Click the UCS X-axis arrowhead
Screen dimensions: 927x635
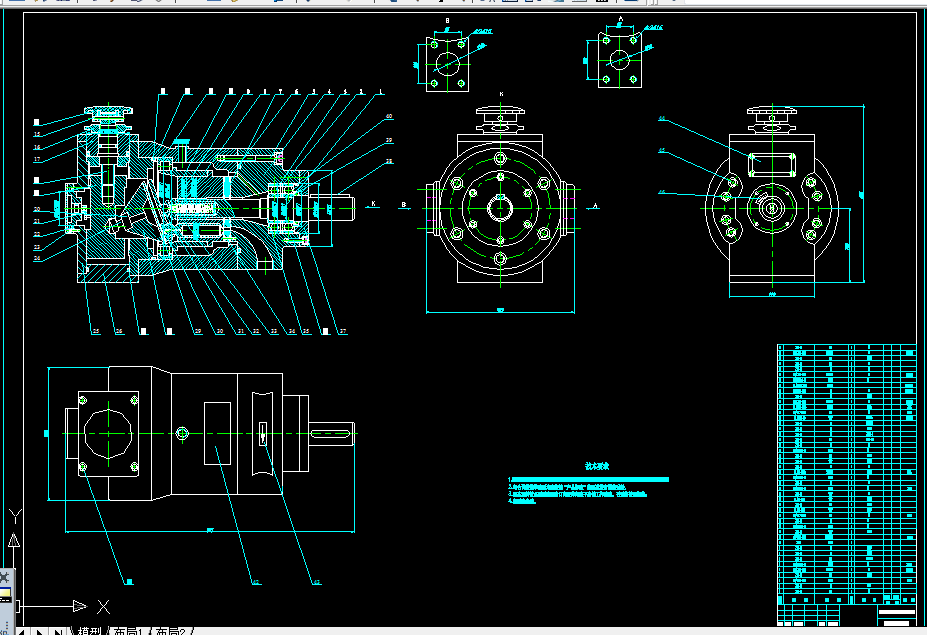(80, 606)
